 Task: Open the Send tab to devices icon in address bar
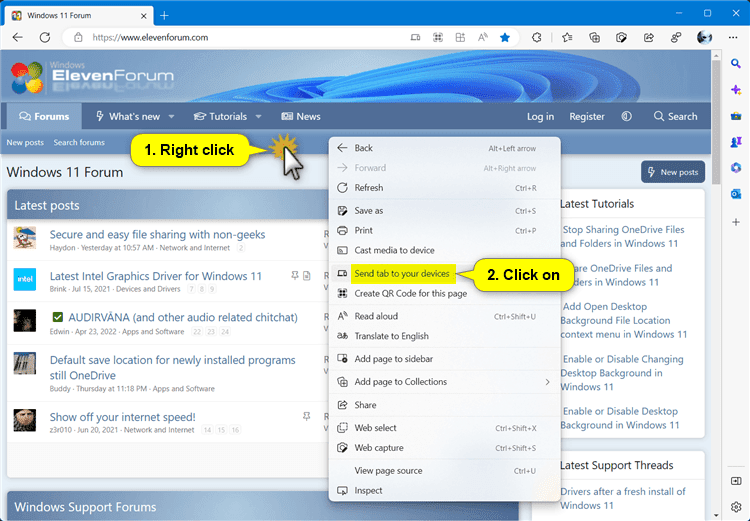pos(415,37)
